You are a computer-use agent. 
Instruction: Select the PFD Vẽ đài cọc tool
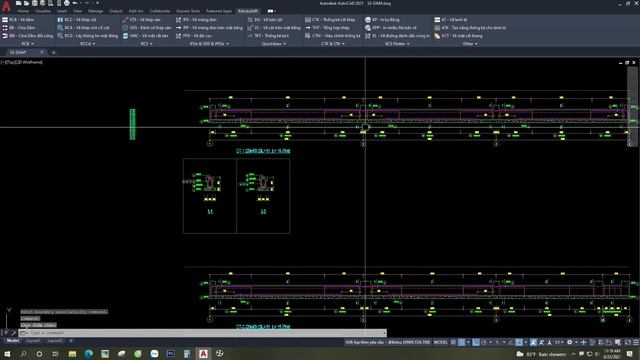coord(193,36)
